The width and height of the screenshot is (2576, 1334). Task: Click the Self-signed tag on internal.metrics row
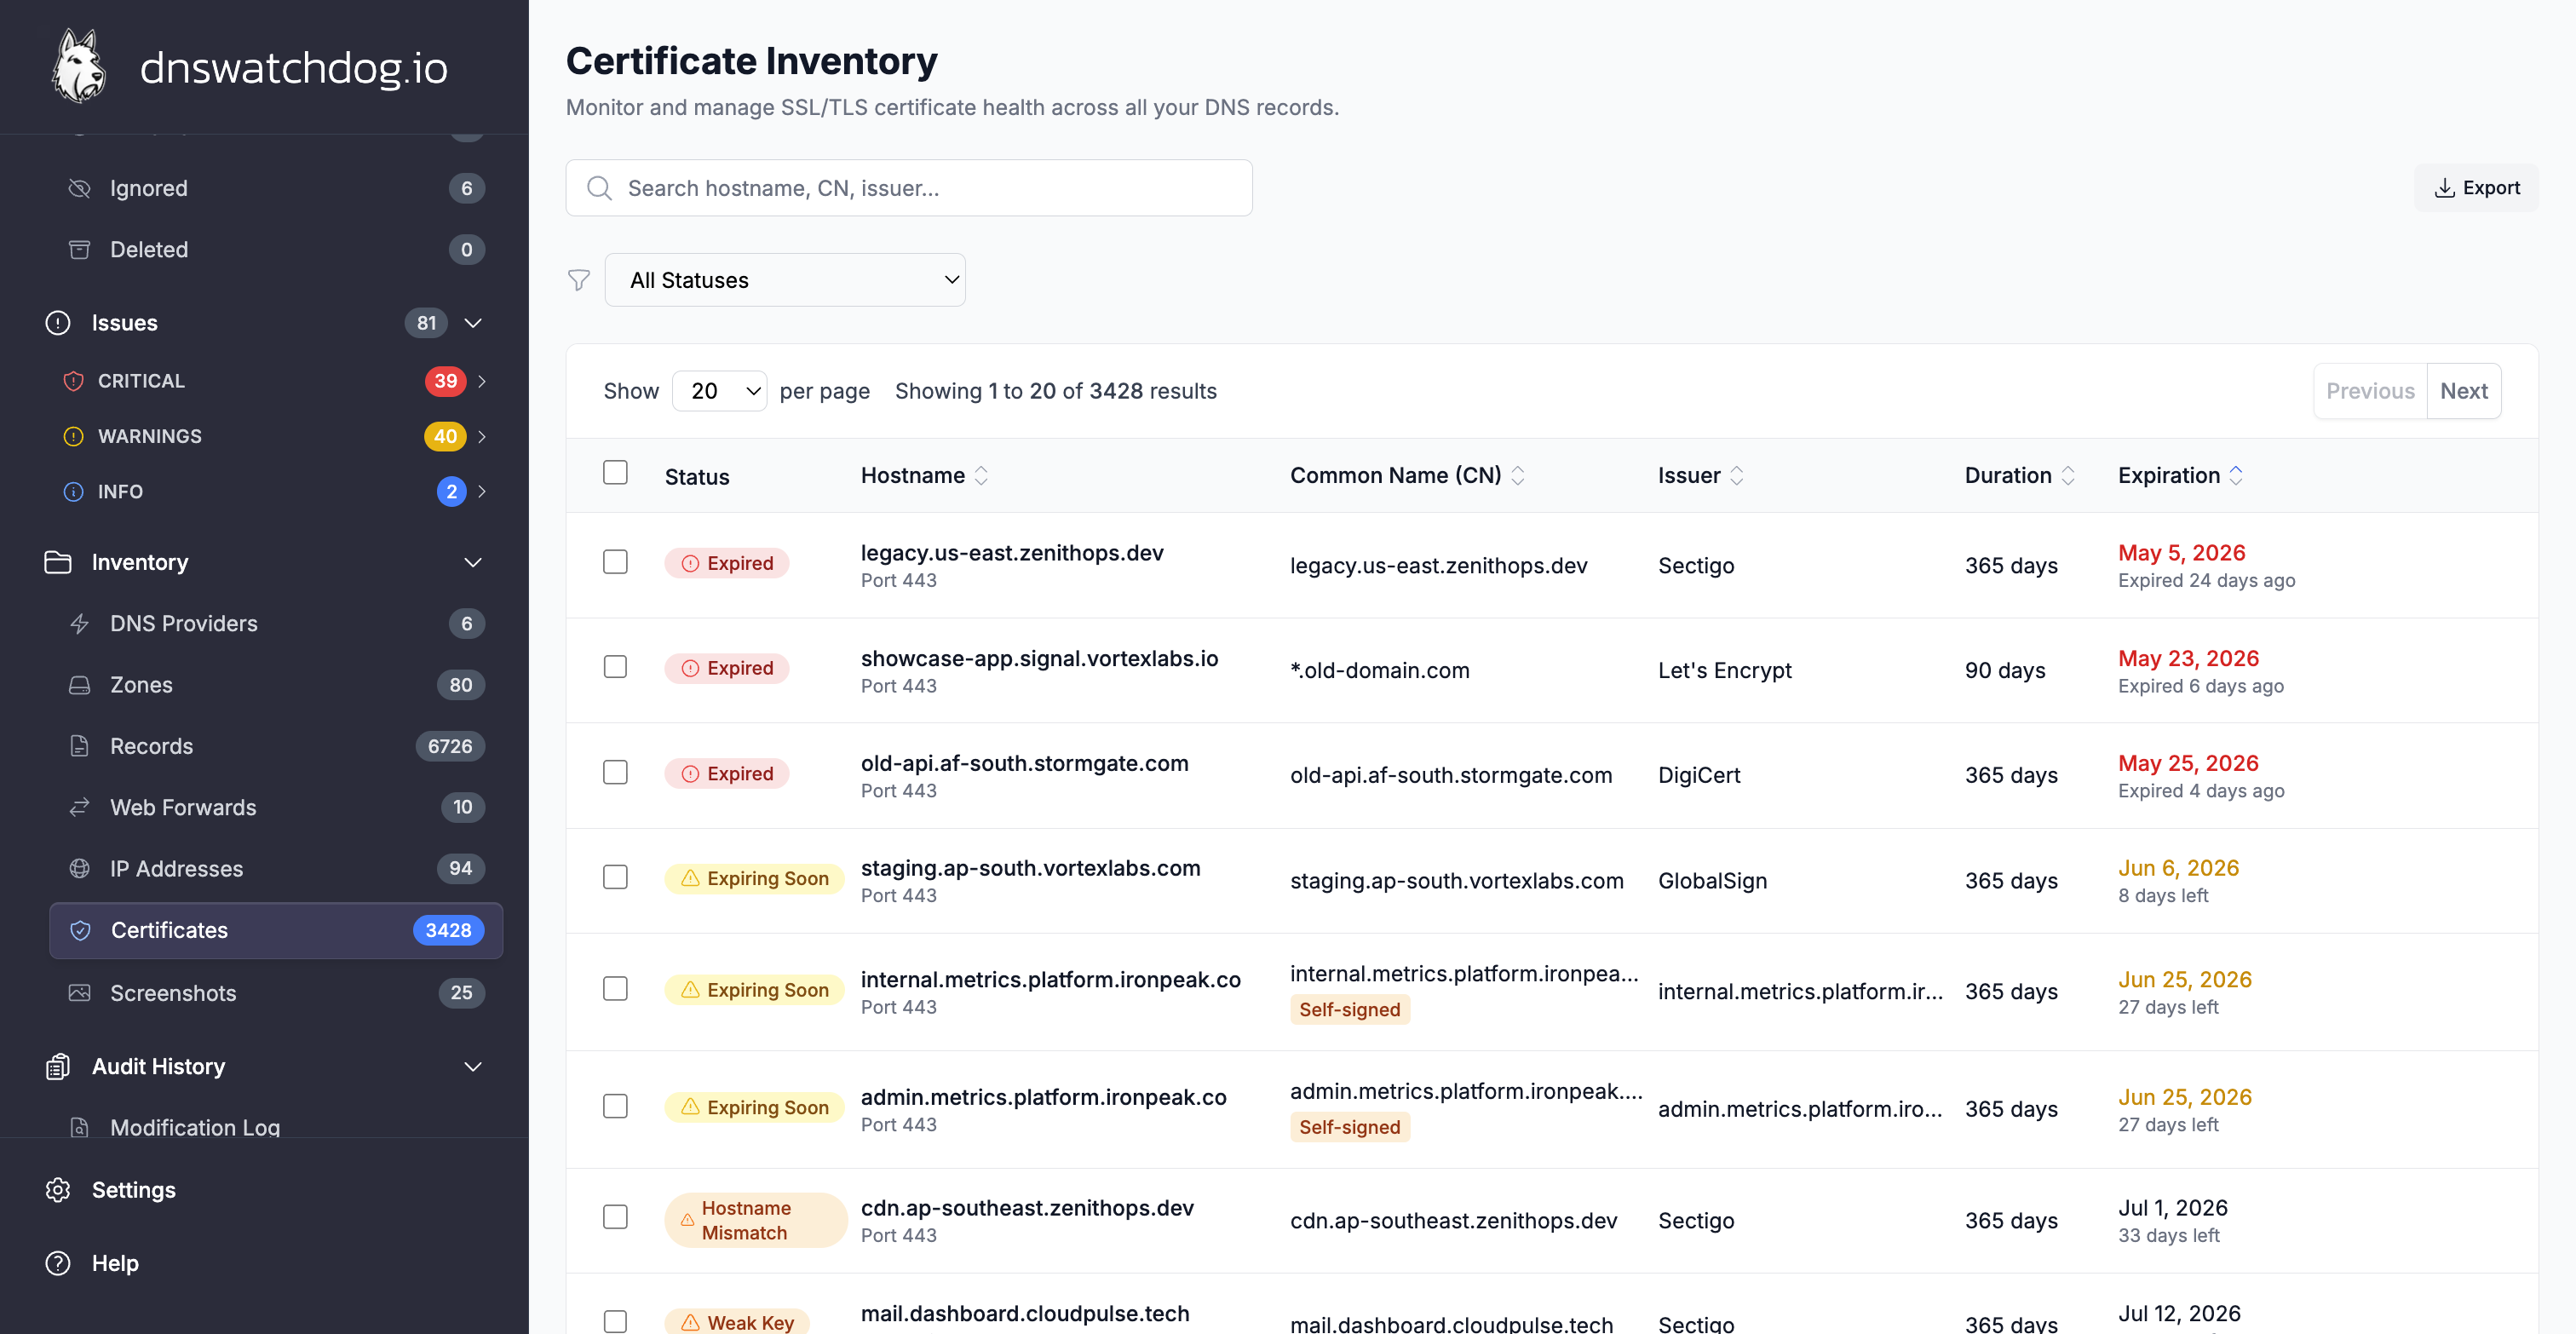pos(1349,1009)
